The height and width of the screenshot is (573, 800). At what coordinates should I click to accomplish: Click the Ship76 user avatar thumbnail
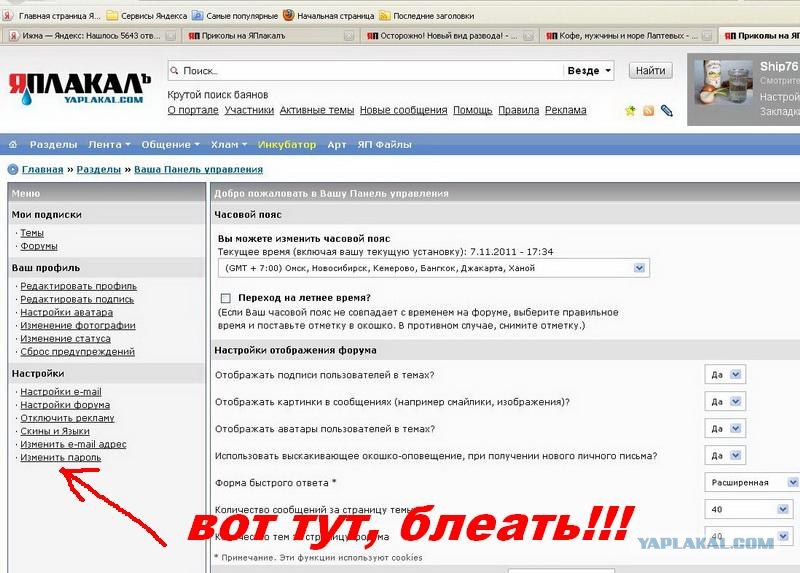(x=723, y=83)
